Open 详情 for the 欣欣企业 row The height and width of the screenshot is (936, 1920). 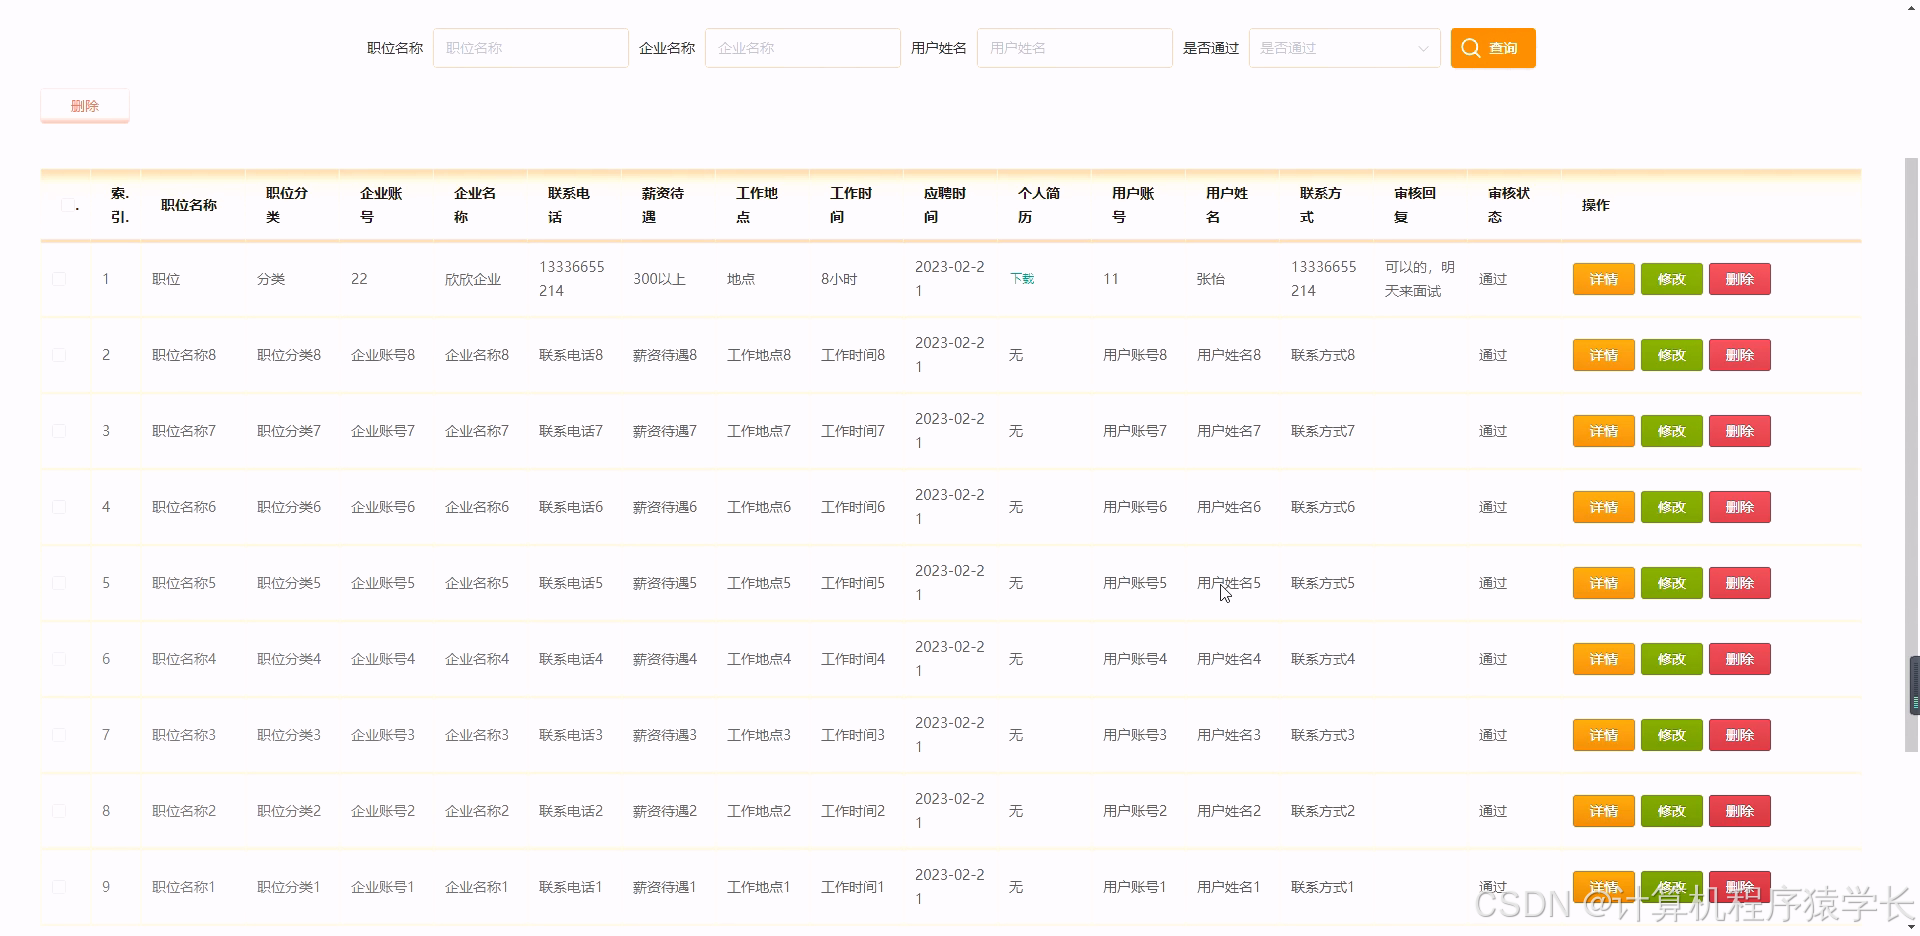coord(1603,279)
